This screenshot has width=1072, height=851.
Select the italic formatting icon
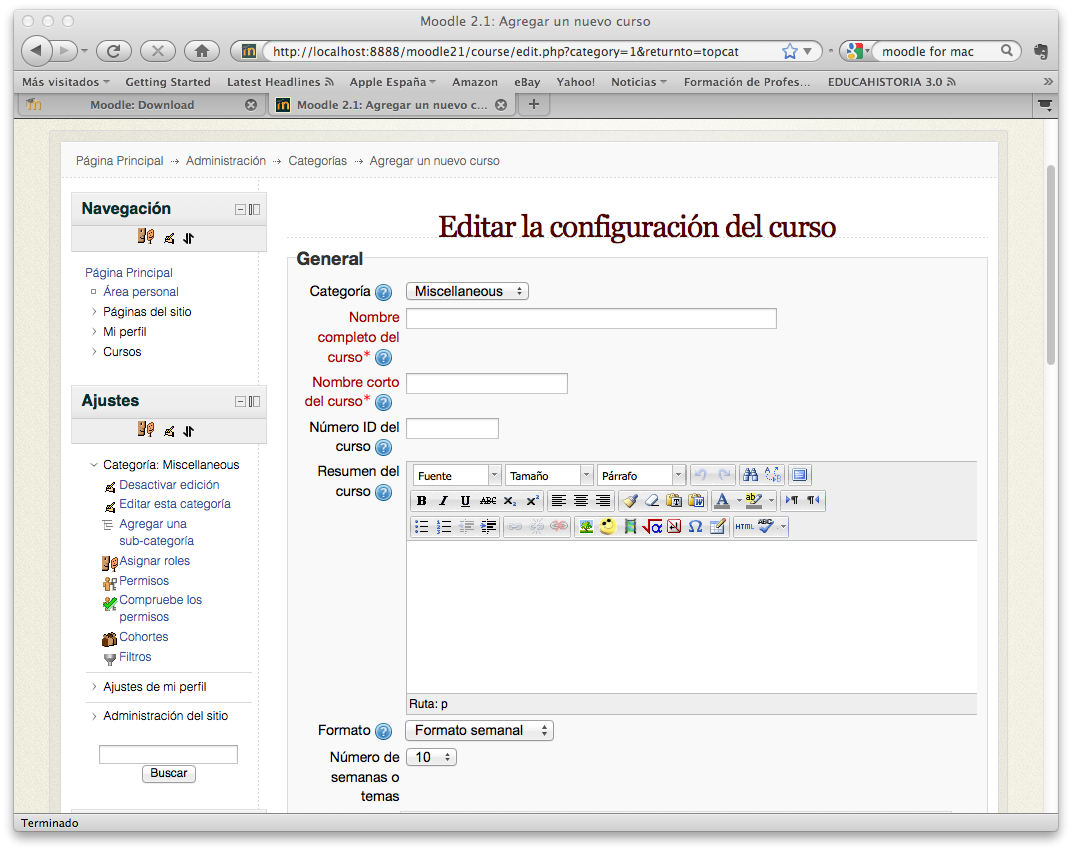coord(444,501)
